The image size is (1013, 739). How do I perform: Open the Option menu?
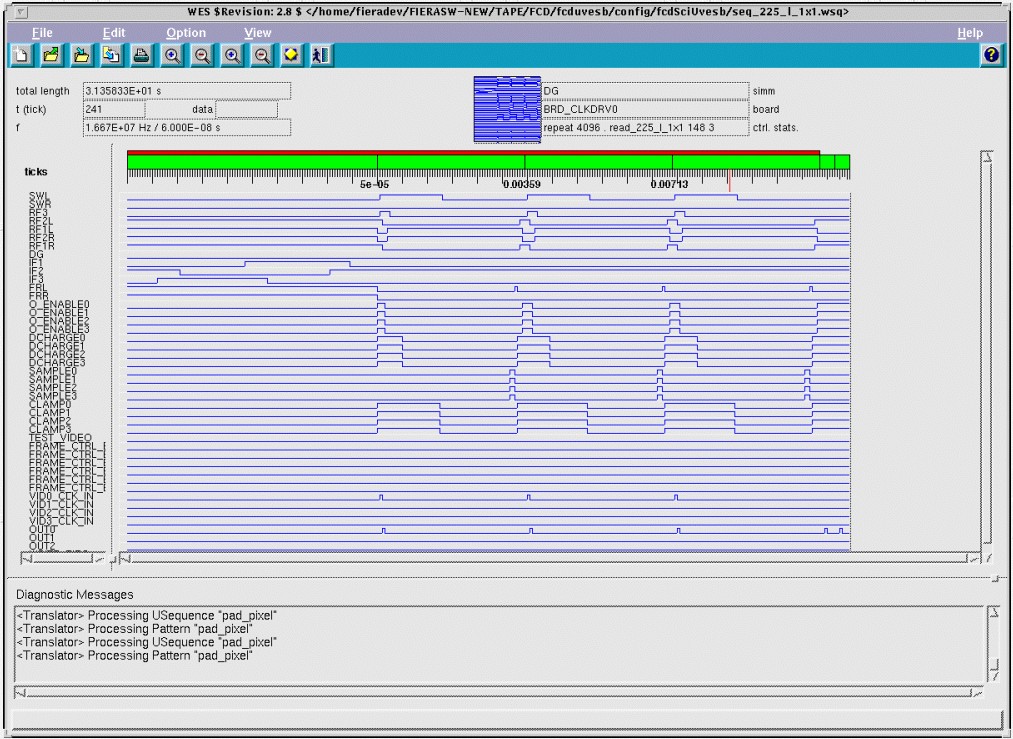[x=185, y=33]
